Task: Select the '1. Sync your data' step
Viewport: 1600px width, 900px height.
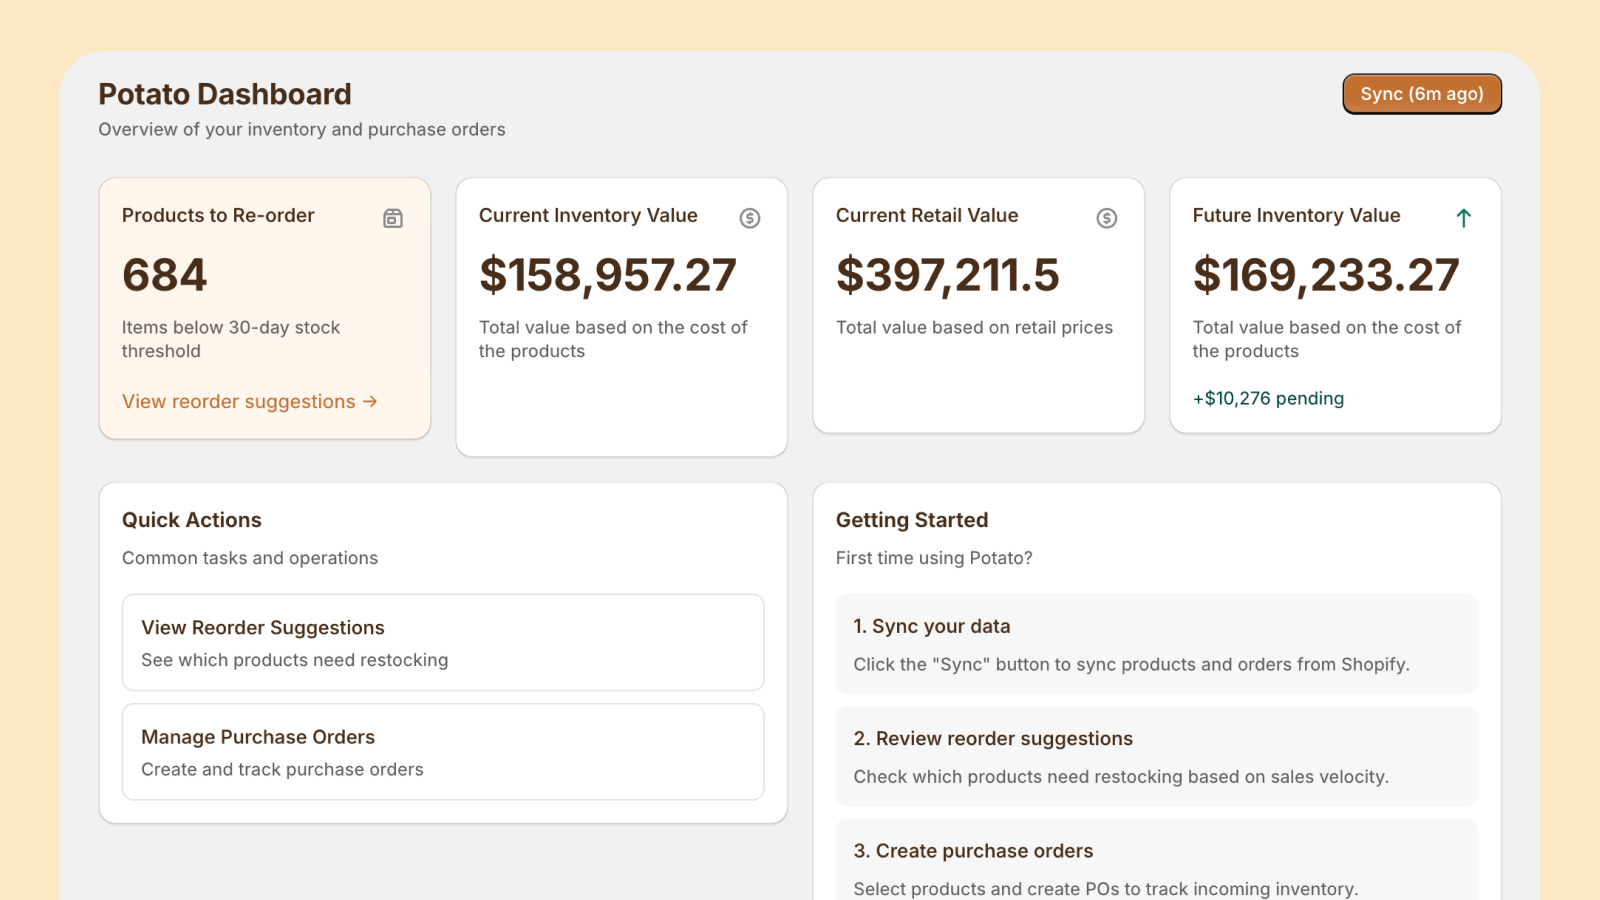Action: (x=1157, y=644)
